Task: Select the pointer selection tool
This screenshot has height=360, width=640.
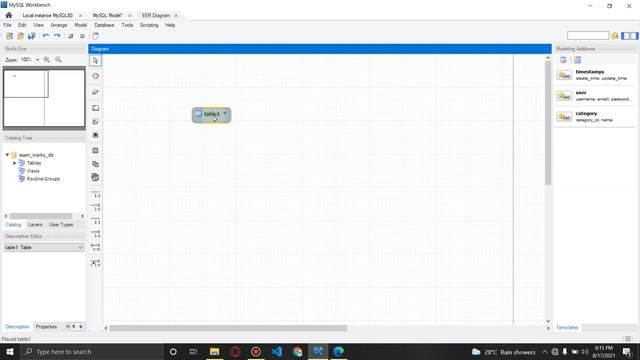Action: point(96,60)
